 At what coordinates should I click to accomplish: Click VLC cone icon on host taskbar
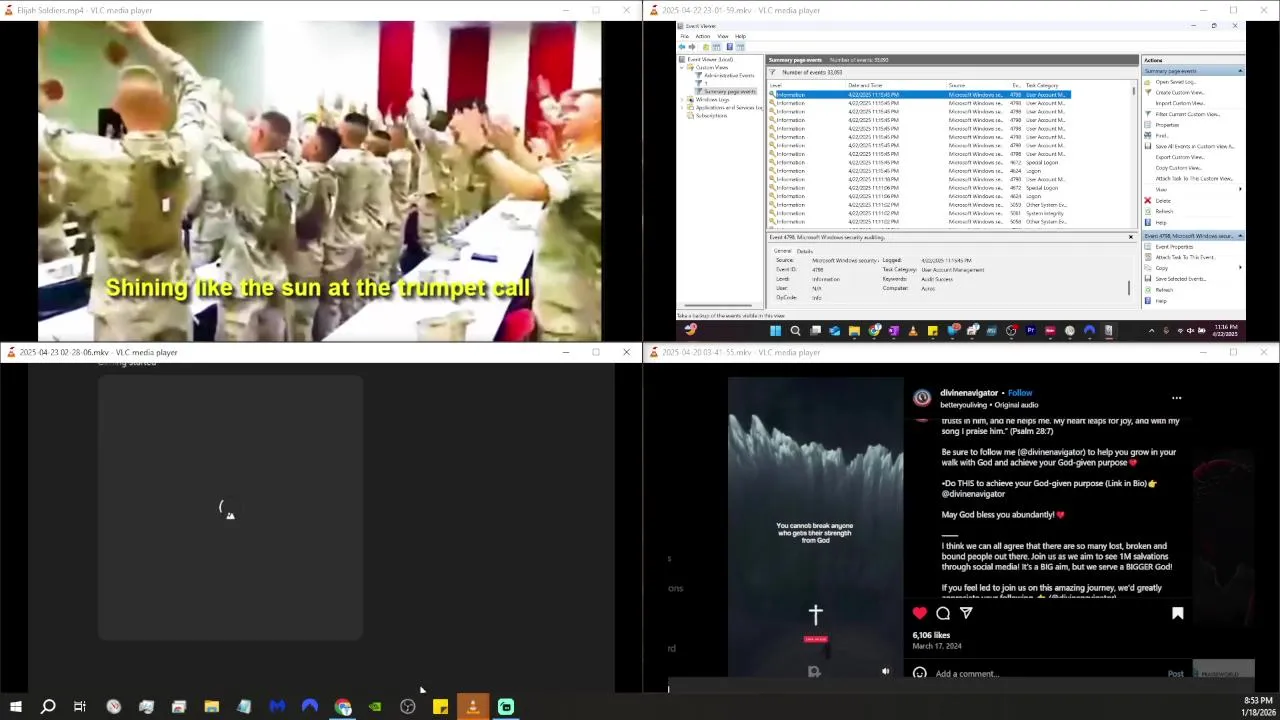(473, 707)
